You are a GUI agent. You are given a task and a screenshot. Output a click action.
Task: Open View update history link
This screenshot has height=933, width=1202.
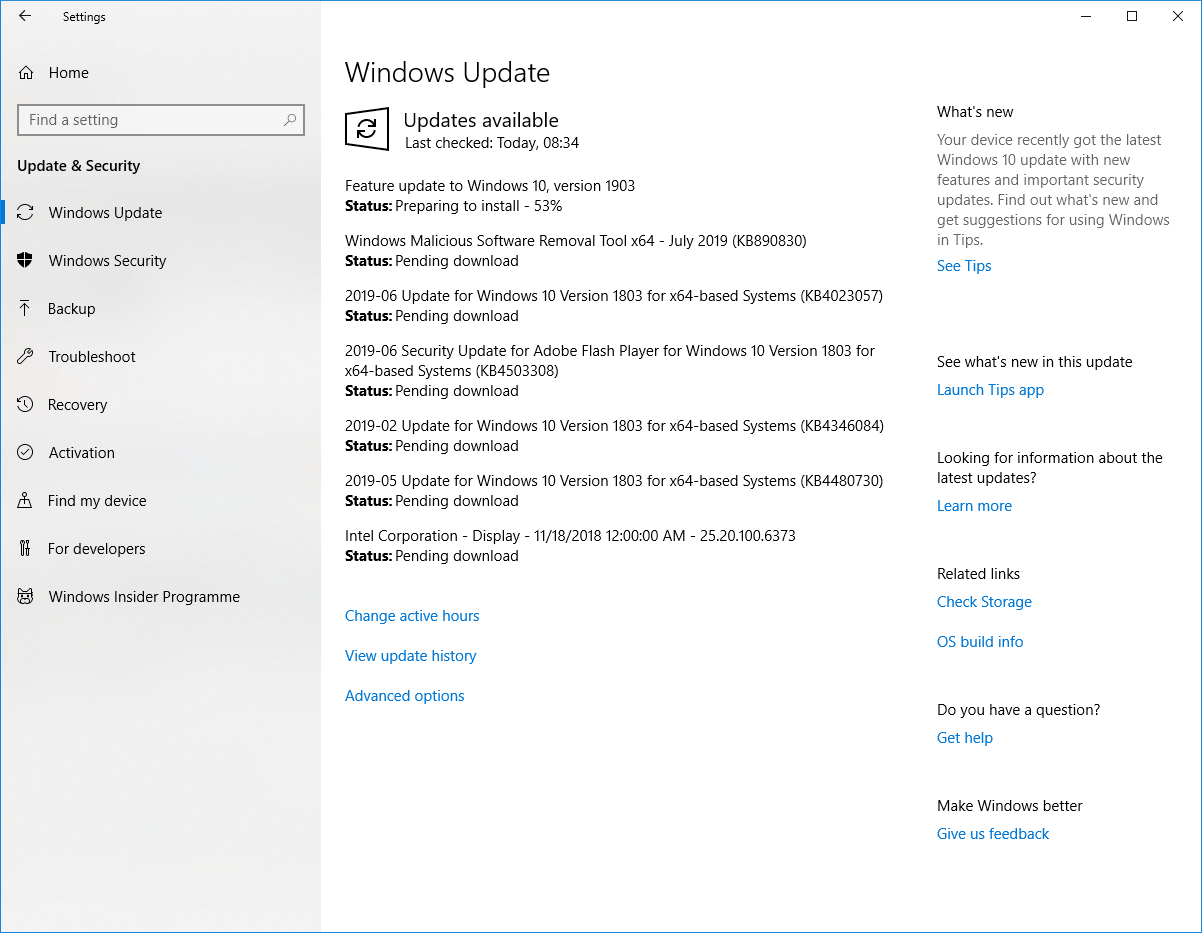pos(410,656)
